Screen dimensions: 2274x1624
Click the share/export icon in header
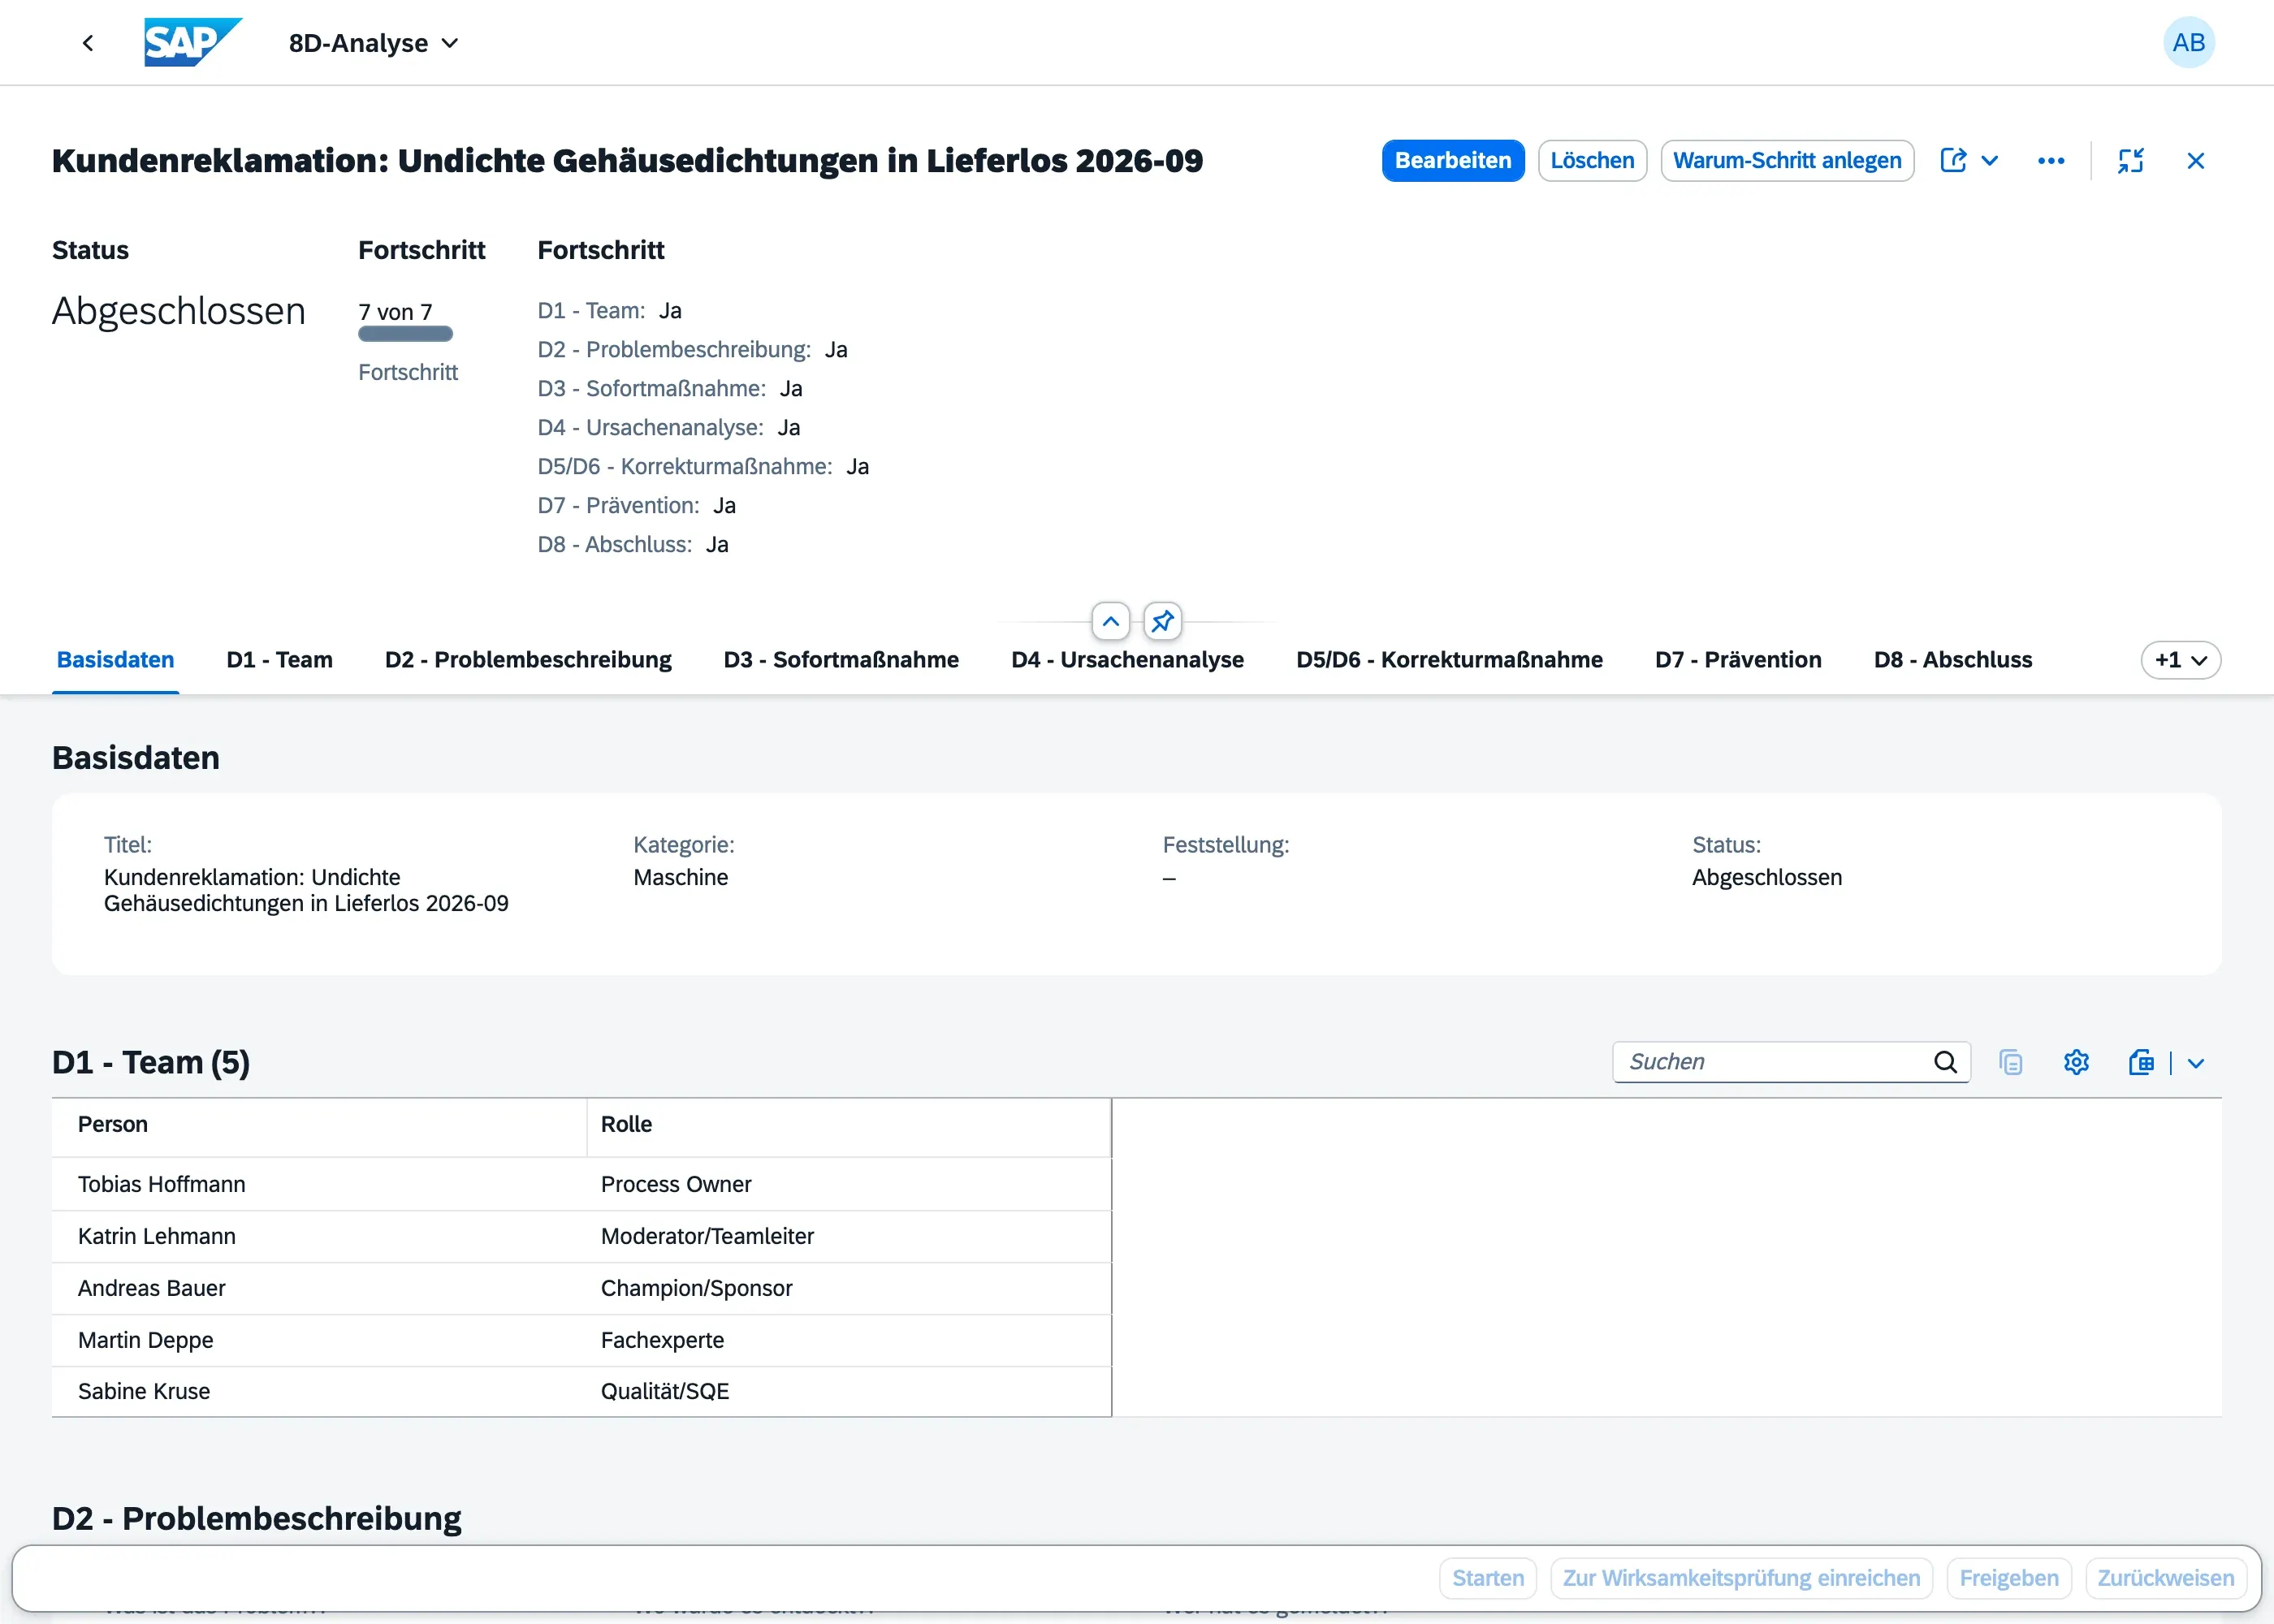point(1953,161)
